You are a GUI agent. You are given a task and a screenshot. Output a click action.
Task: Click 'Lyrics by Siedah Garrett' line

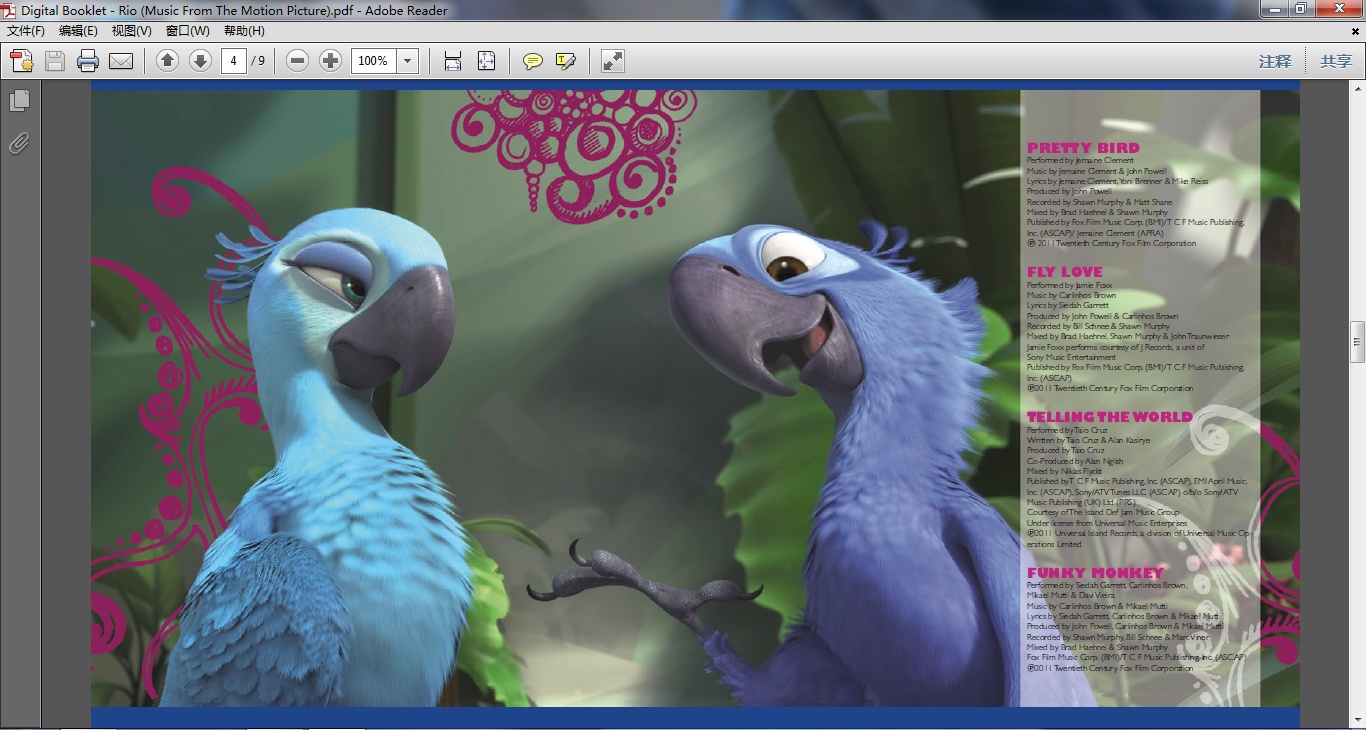pyautogui.click(x=1068, y=305)
